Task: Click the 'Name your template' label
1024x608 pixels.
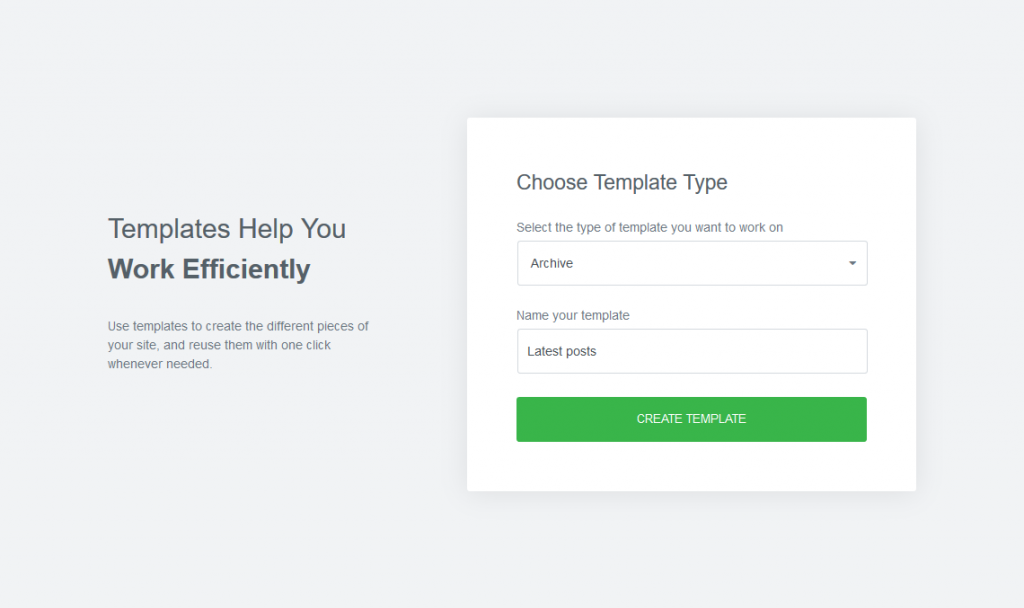Action: pos(573,315)
